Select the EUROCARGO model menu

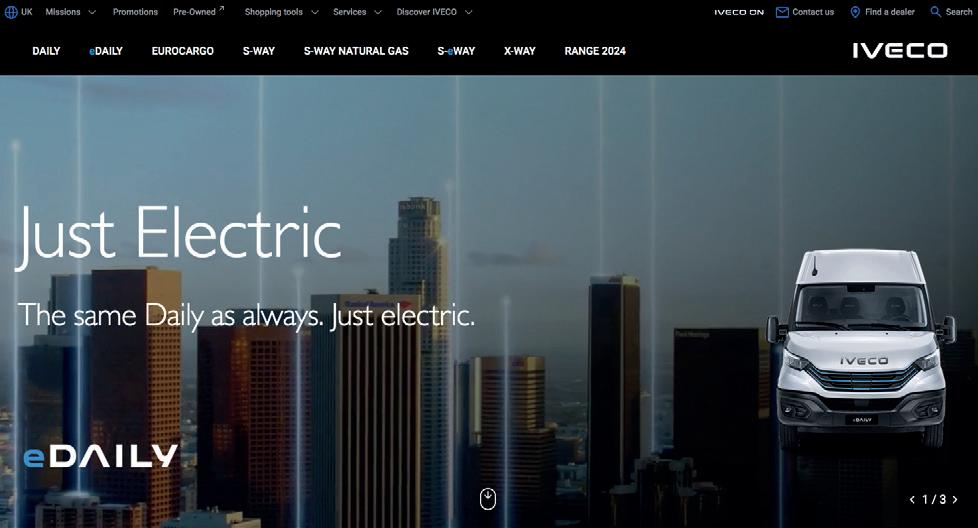183,51
